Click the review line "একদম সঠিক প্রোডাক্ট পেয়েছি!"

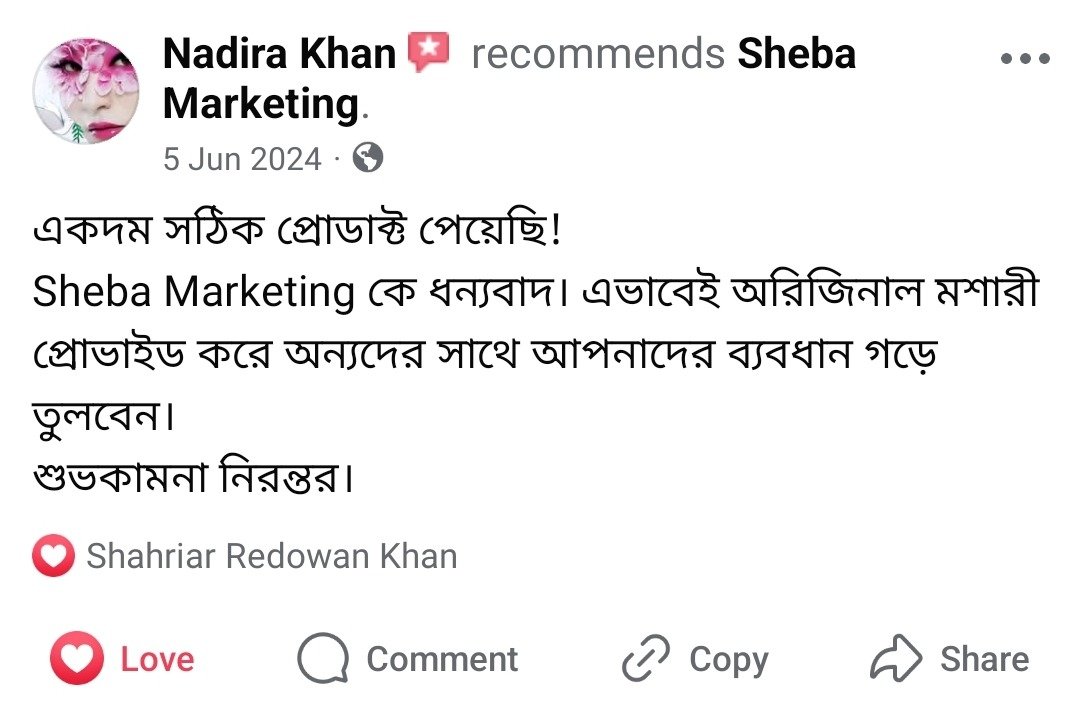click(x=298, y=233)
